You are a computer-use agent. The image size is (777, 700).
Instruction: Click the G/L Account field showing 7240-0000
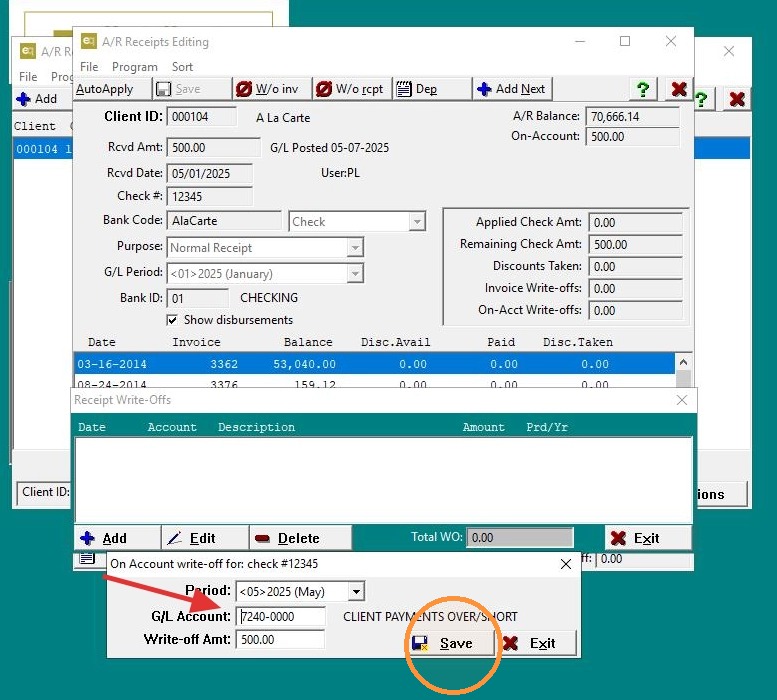280,617
